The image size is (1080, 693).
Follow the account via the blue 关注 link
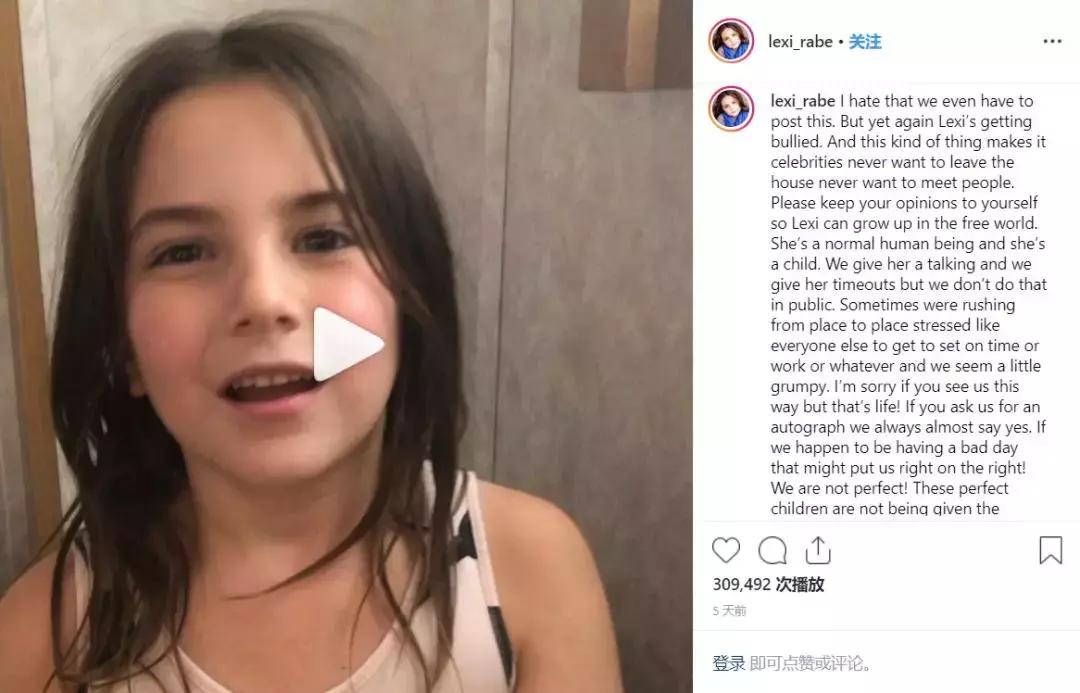pyautogui.click(x=864, y=41)
